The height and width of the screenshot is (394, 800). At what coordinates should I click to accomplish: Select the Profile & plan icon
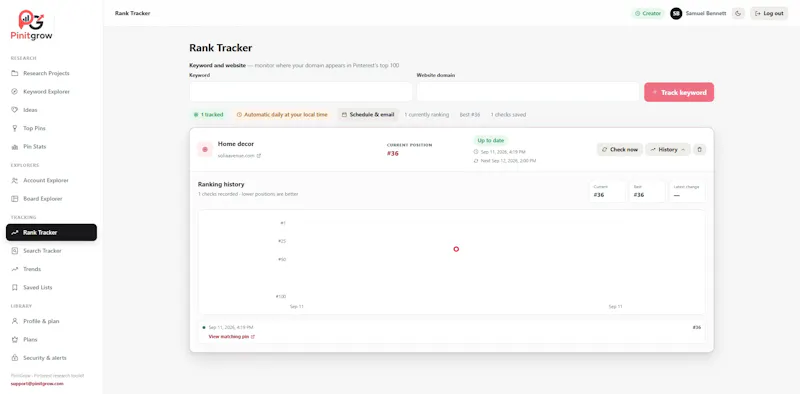click(14, 321)
